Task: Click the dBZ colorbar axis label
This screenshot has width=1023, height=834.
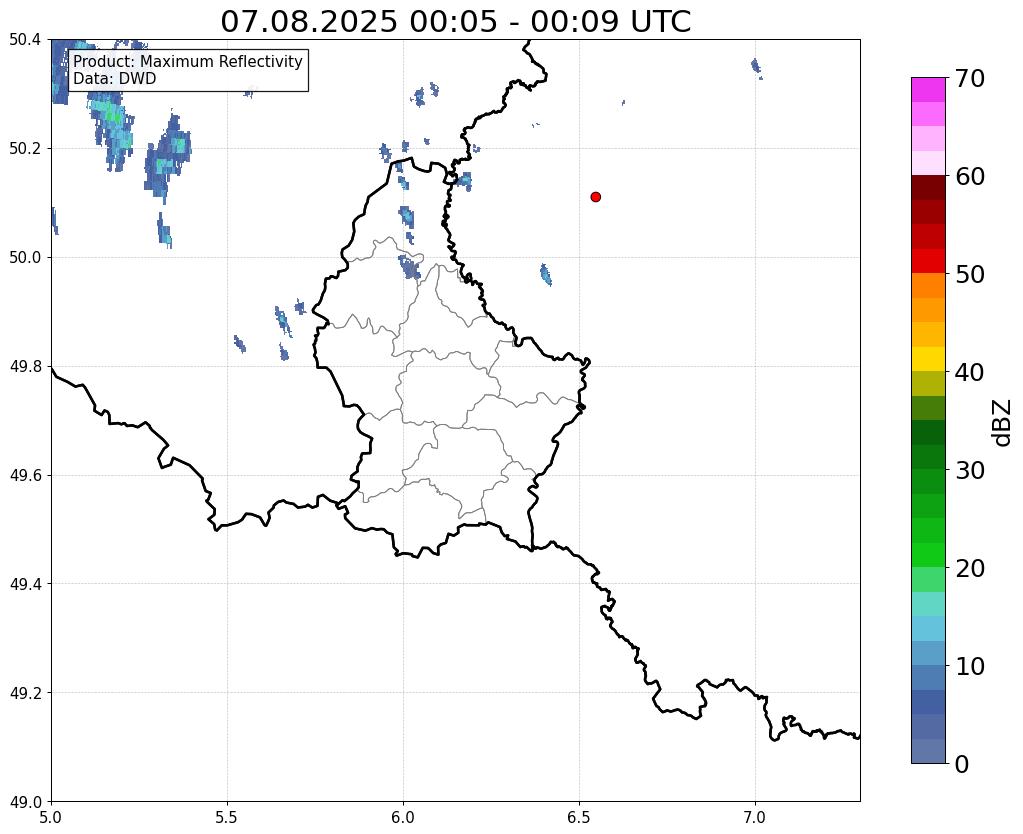Action: 1003,423
